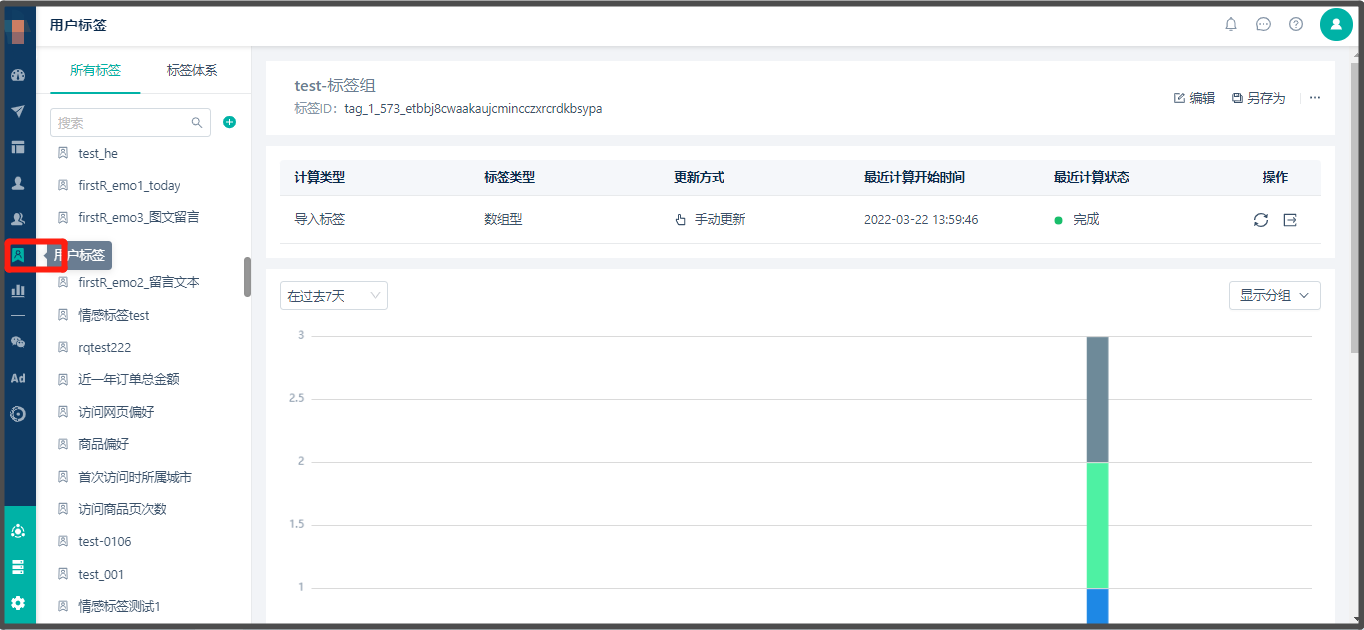The width and height of the screenshot is (1364, 630).
Task: Click the 完成 status cell
Action: point(1076,220)
